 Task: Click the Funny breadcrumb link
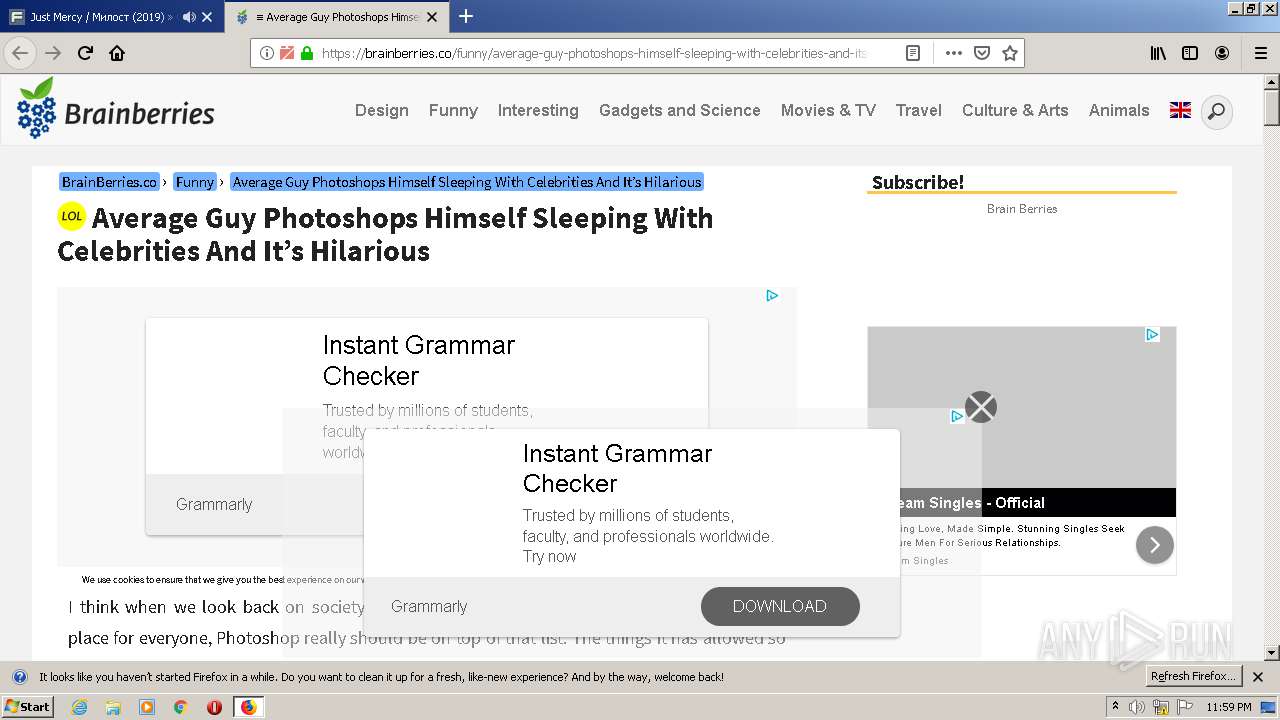point(195,182)
